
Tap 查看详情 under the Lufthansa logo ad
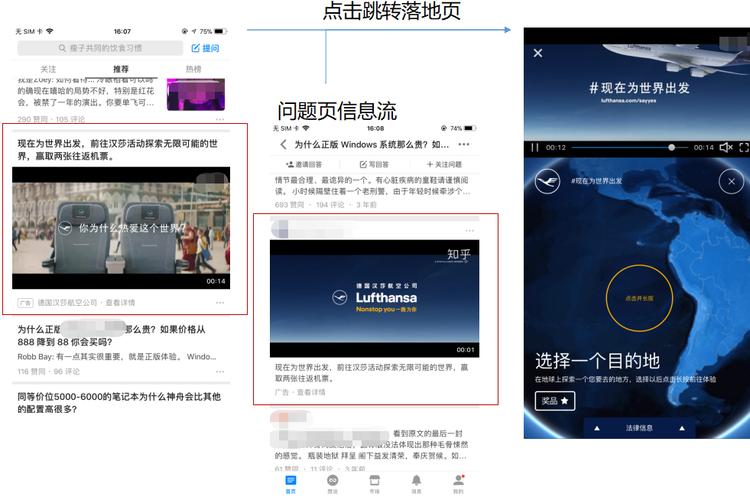pyautogui.click(x=311, y=392)
